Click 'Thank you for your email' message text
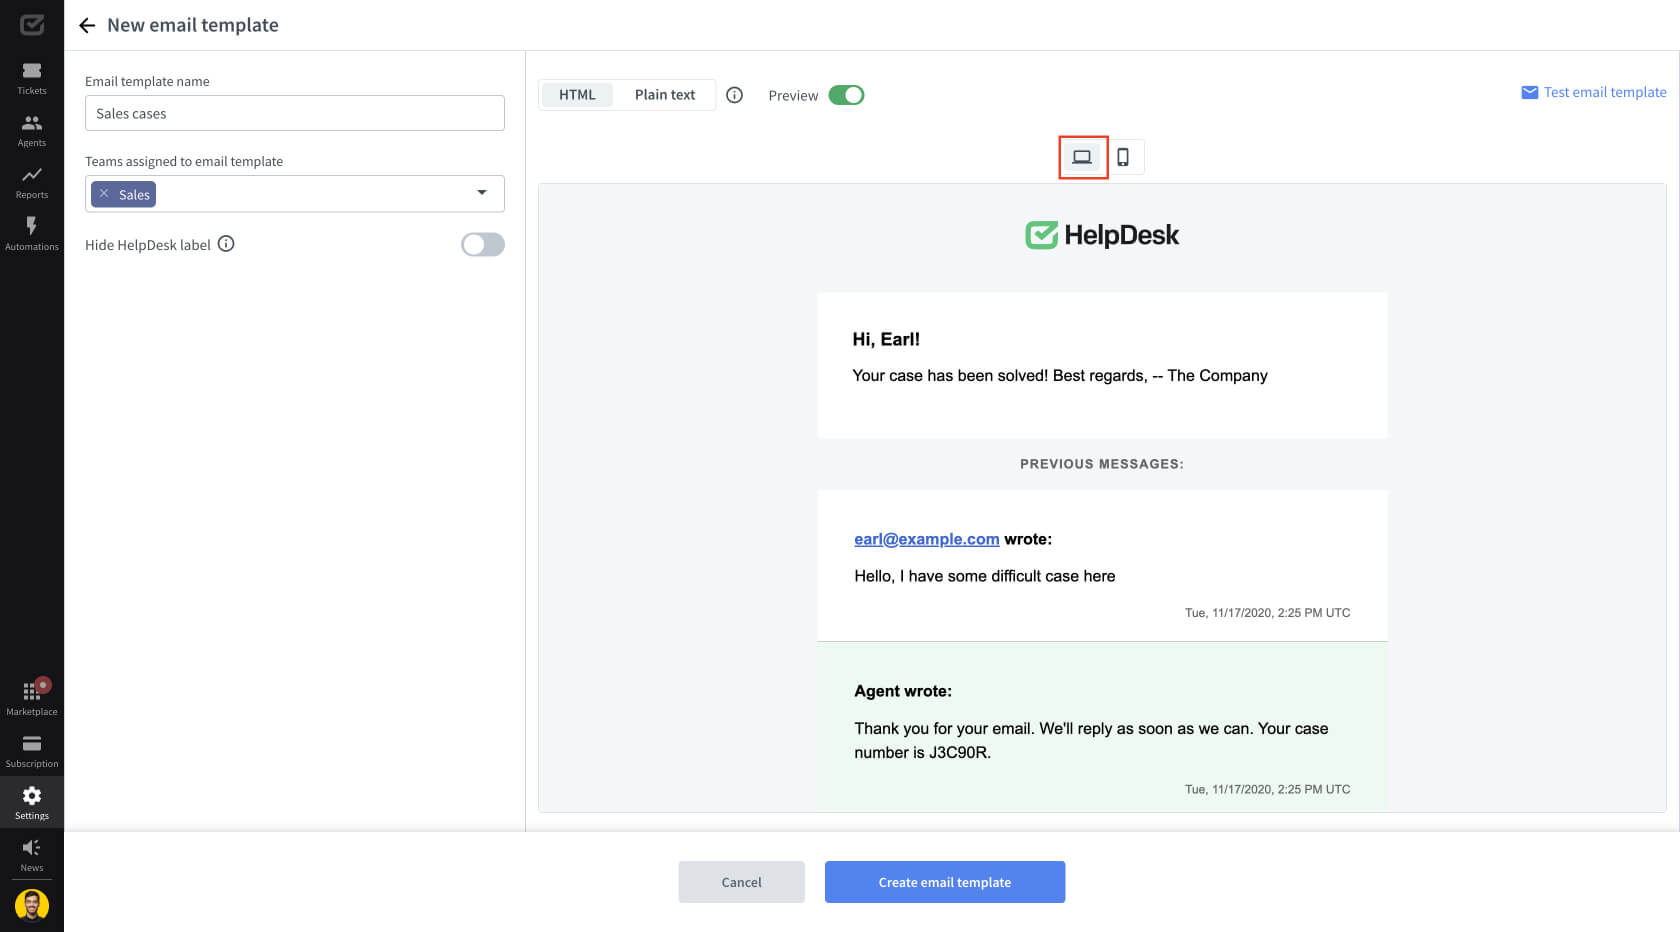 pyautogui.click(x=1091, y=740)
